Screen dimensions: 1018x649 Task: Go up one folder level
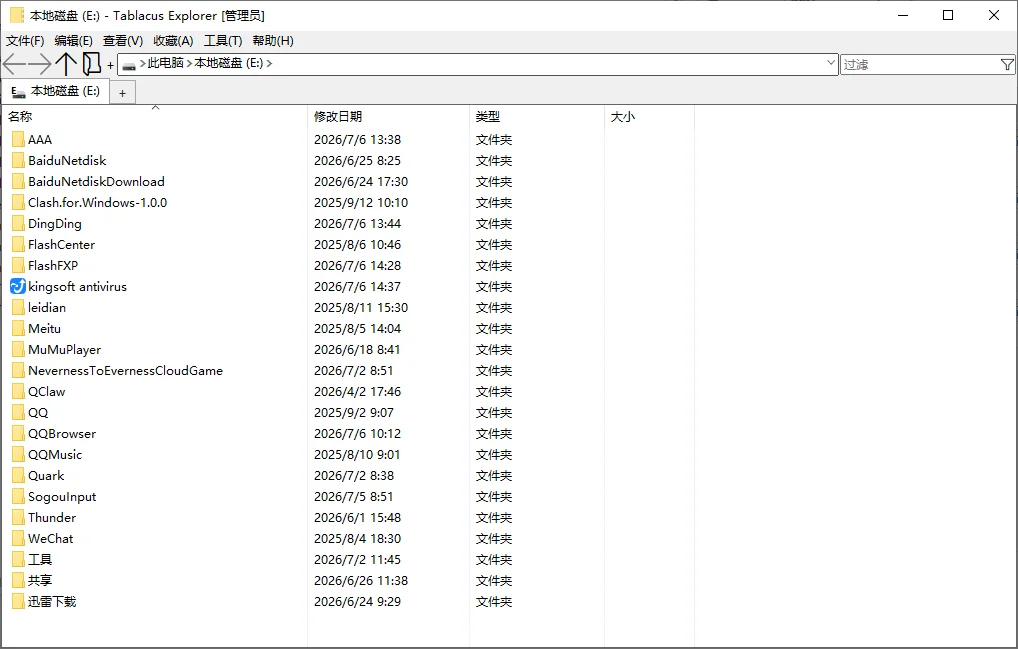tap(66, 64)
